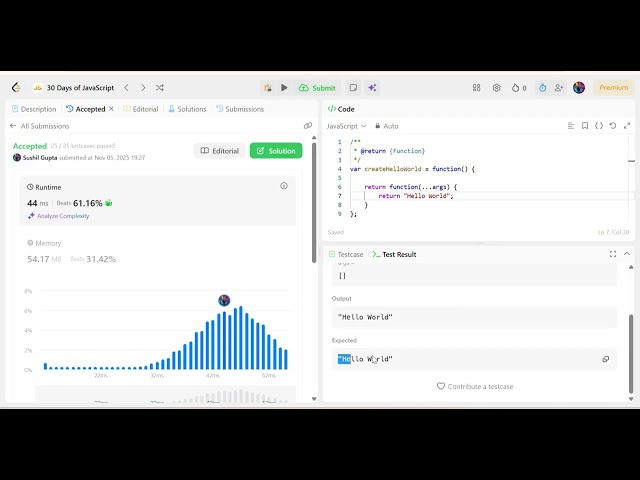Open the notes icon beside Submit
The height and width of the screenshot is (480, 640).
(353, 88)
